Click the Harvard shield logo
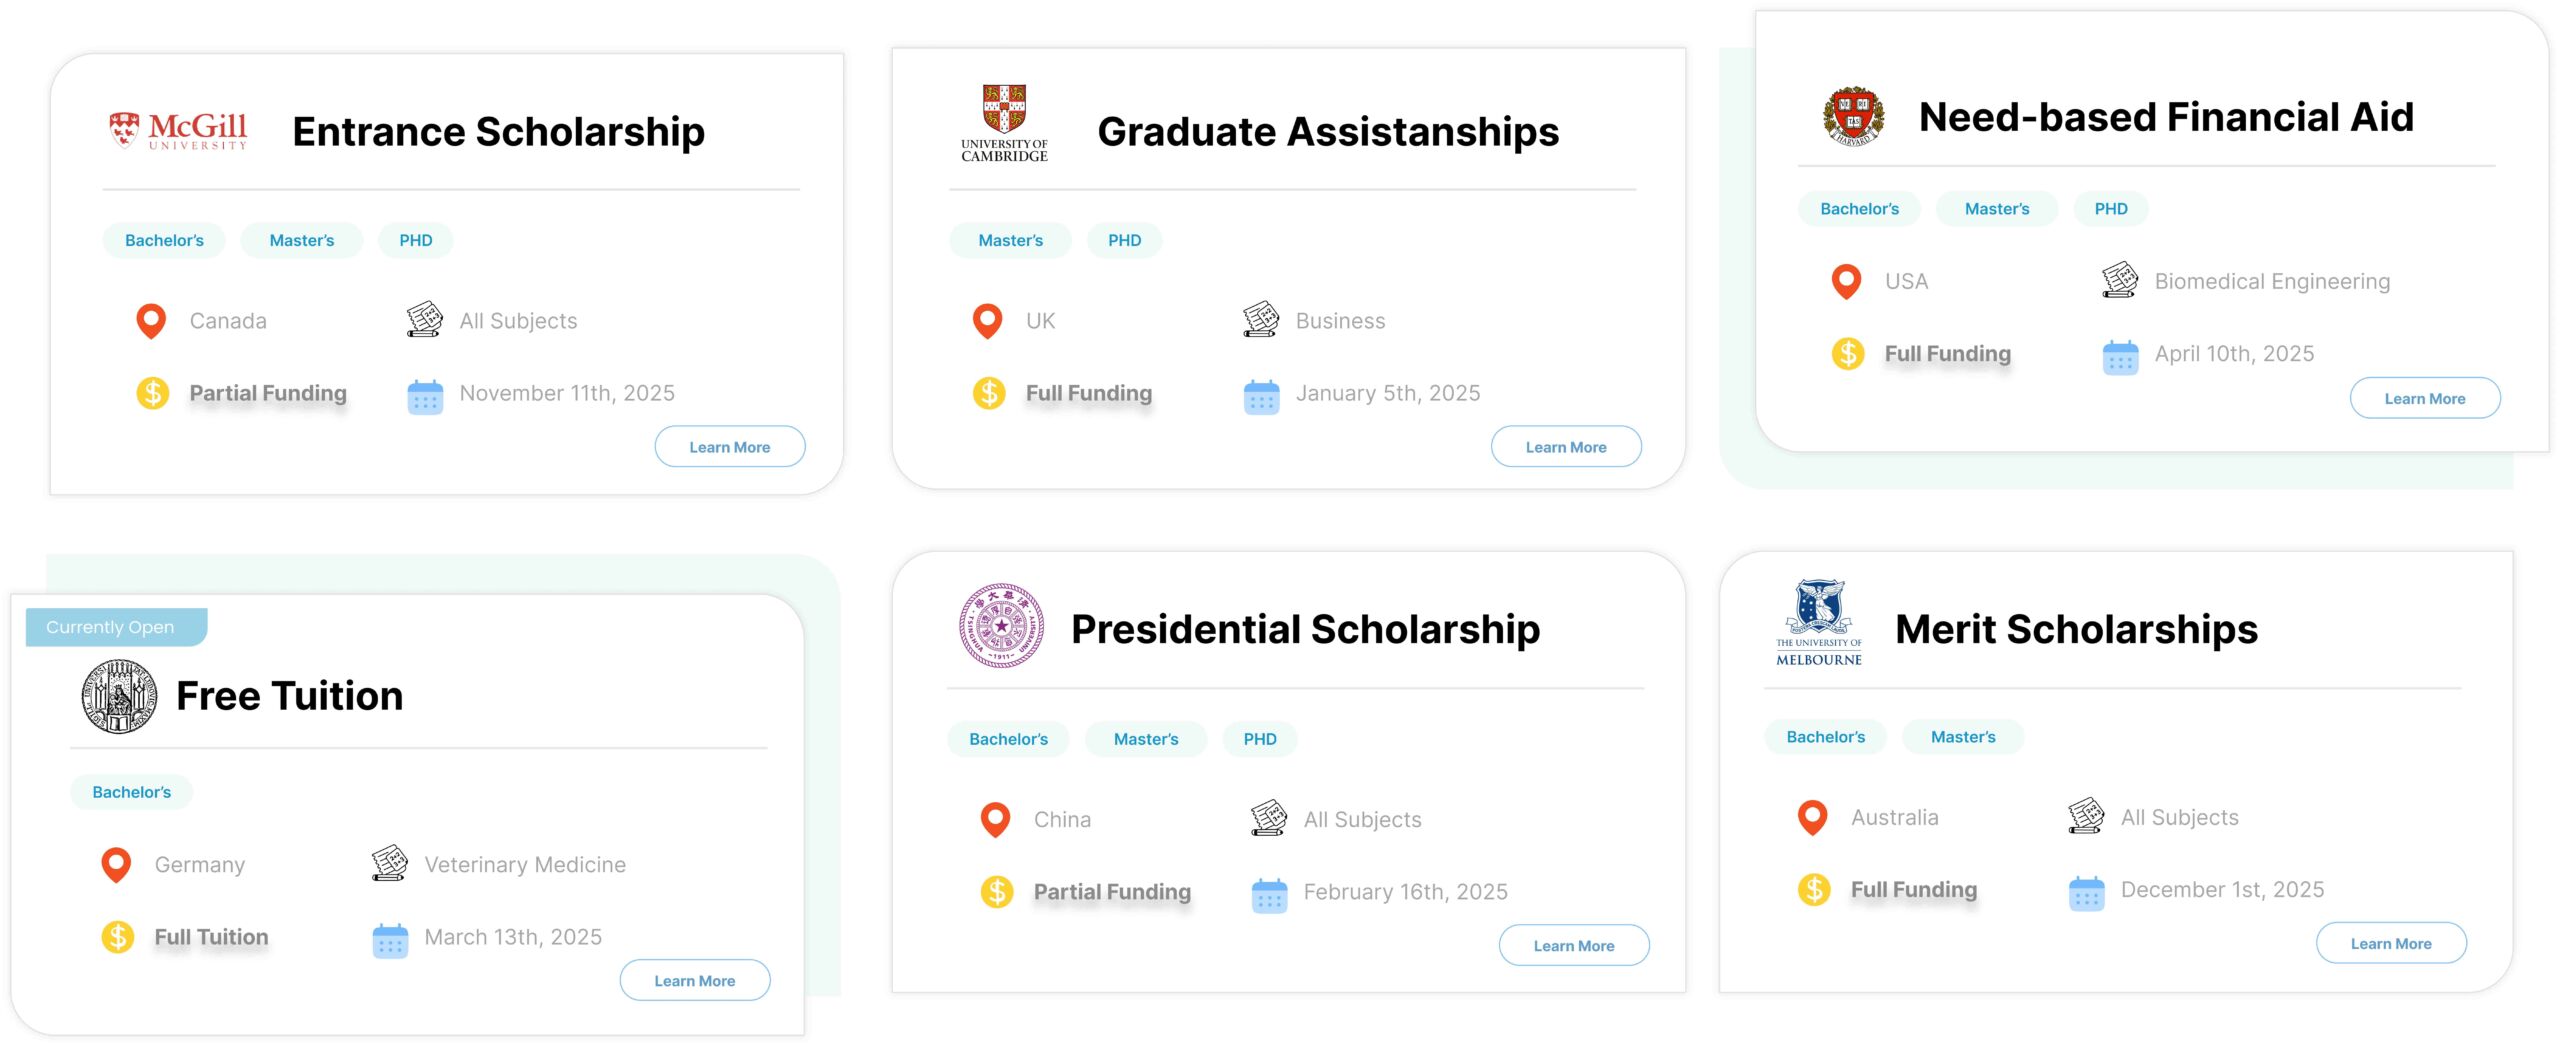The height and width of the screenshot is (1046, 2560). click(x=1853, y=116)
